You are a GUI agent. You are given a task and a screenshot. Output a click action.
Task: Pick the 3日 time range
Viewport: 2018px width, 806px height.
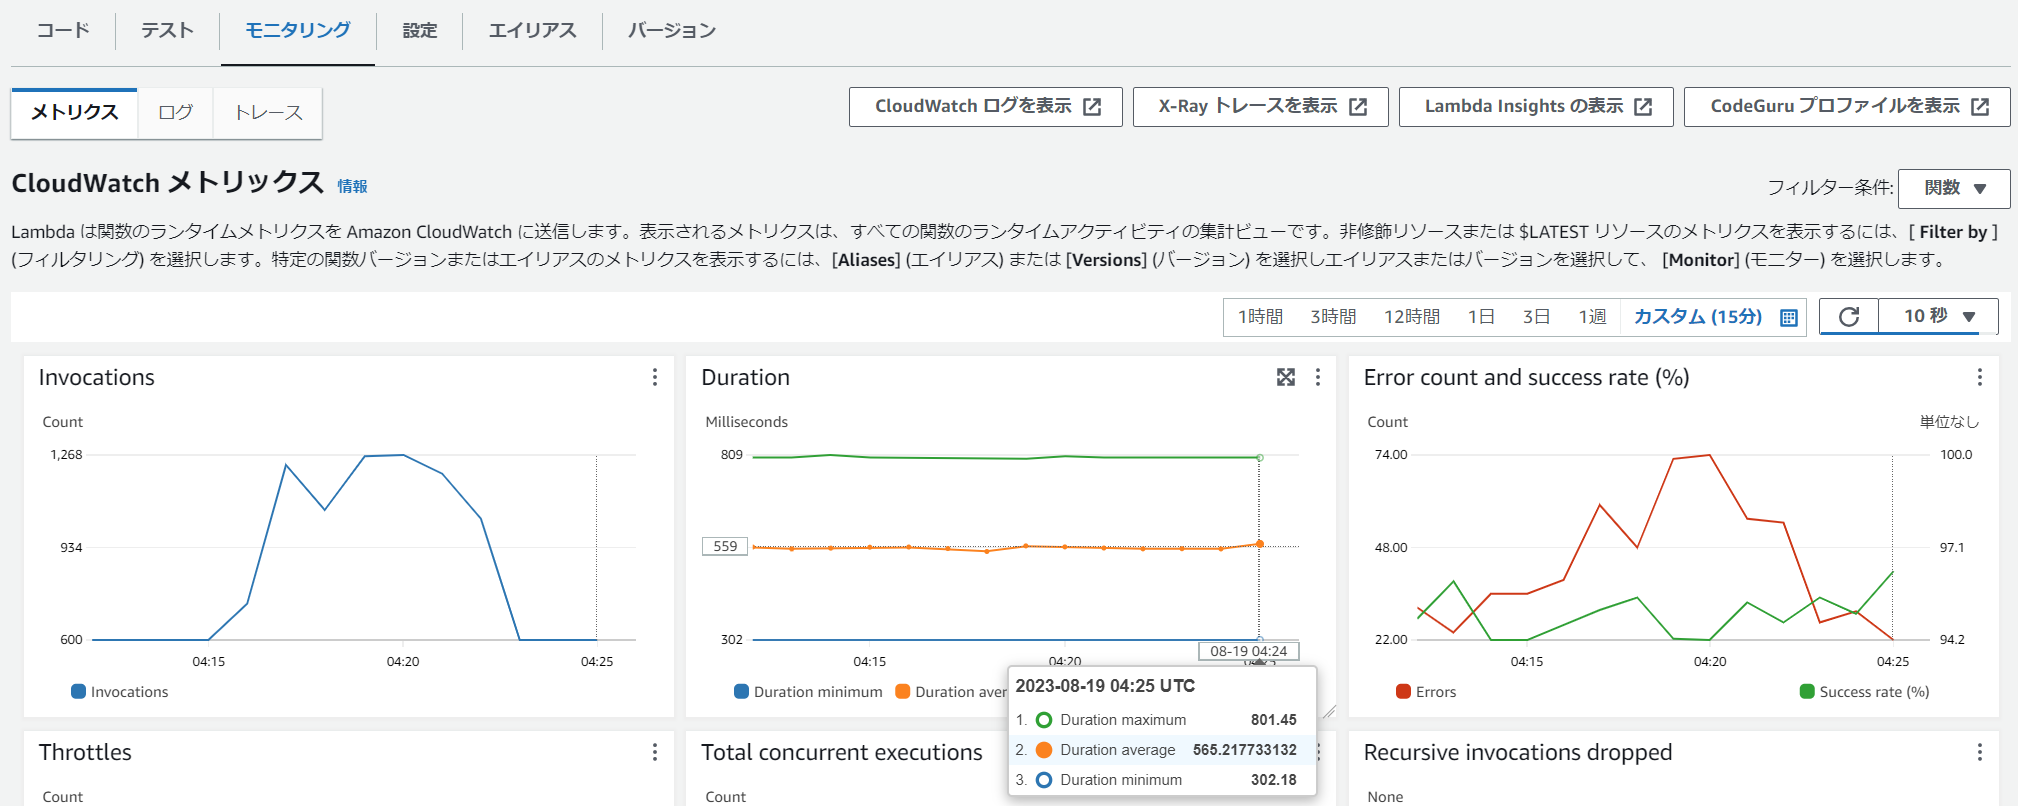pos(1536,317)
